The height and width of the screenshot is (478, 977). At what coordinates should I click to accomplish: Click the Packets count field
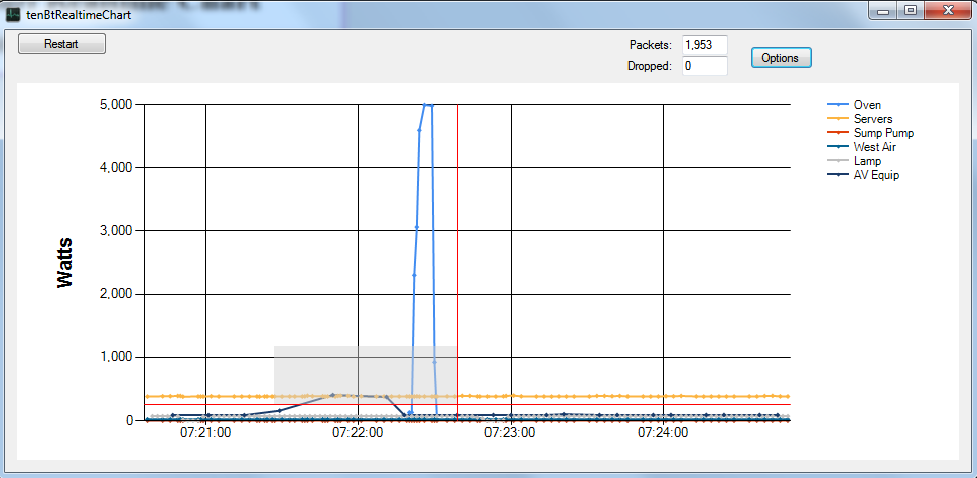pyautogui.click(x=704, y=45)
